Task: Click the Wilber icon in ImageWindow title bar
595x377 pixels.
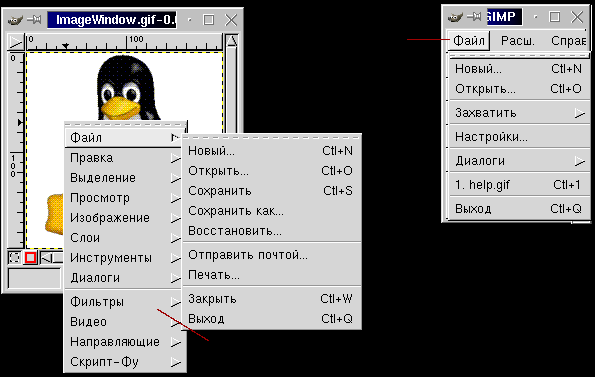Action: (x=15, y=20)
